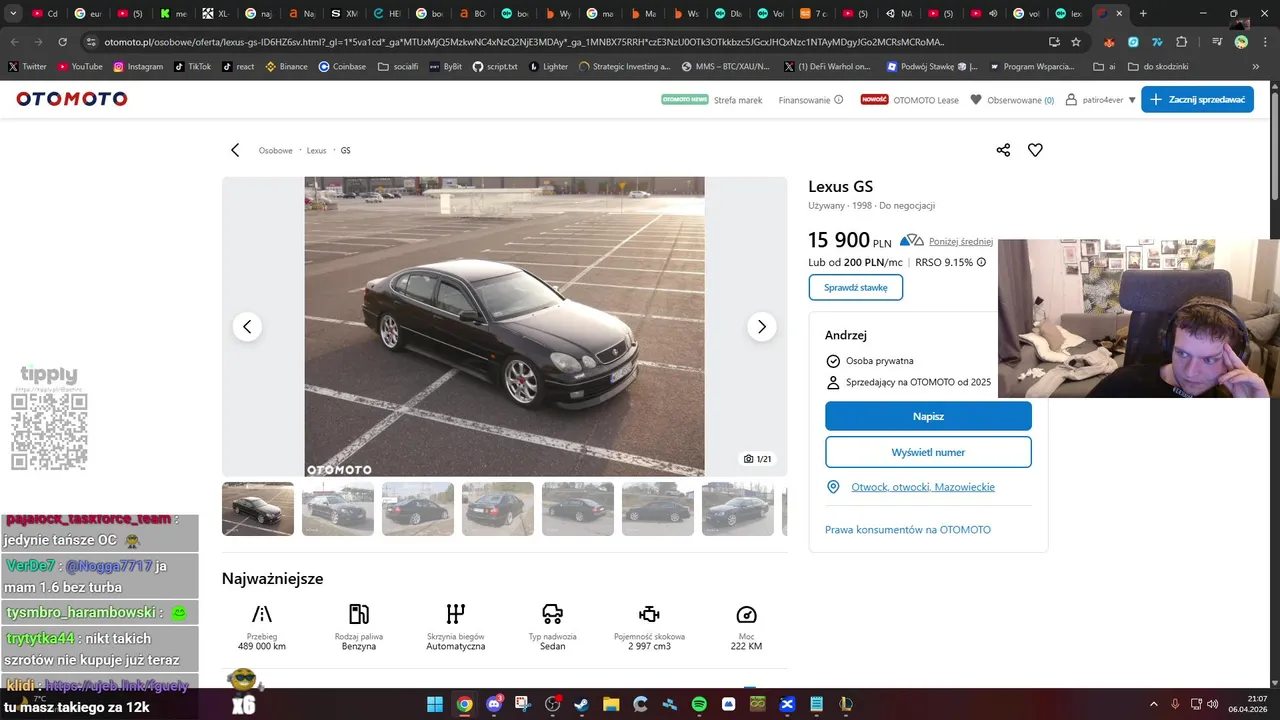Open Chrome profile avatar
1280x720 pixels.
click(x=1241, y=42)
